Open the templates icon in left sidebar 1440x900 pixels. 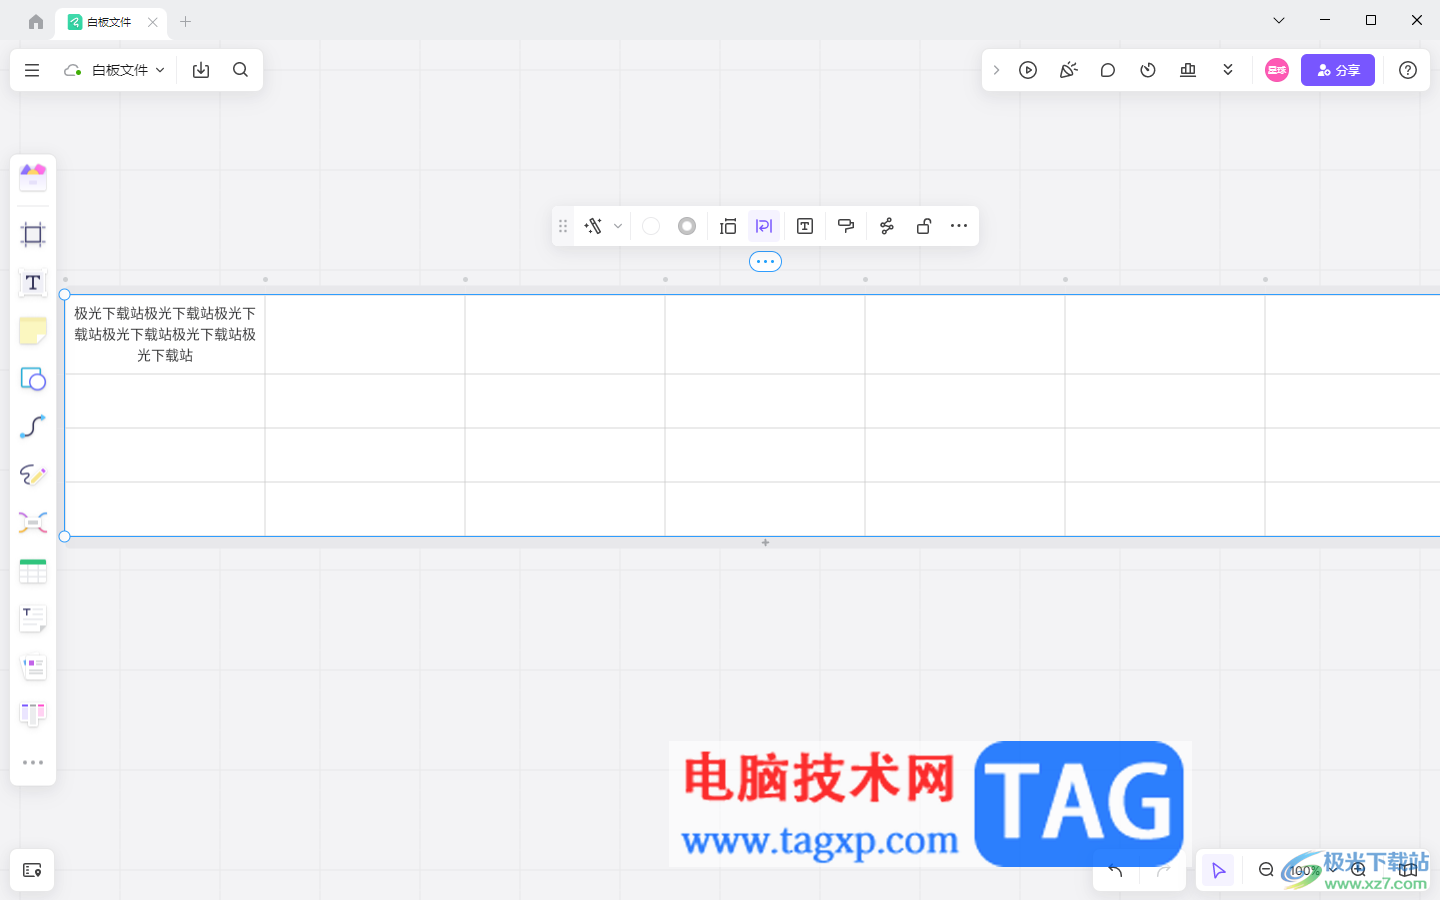tap(33, 178)
